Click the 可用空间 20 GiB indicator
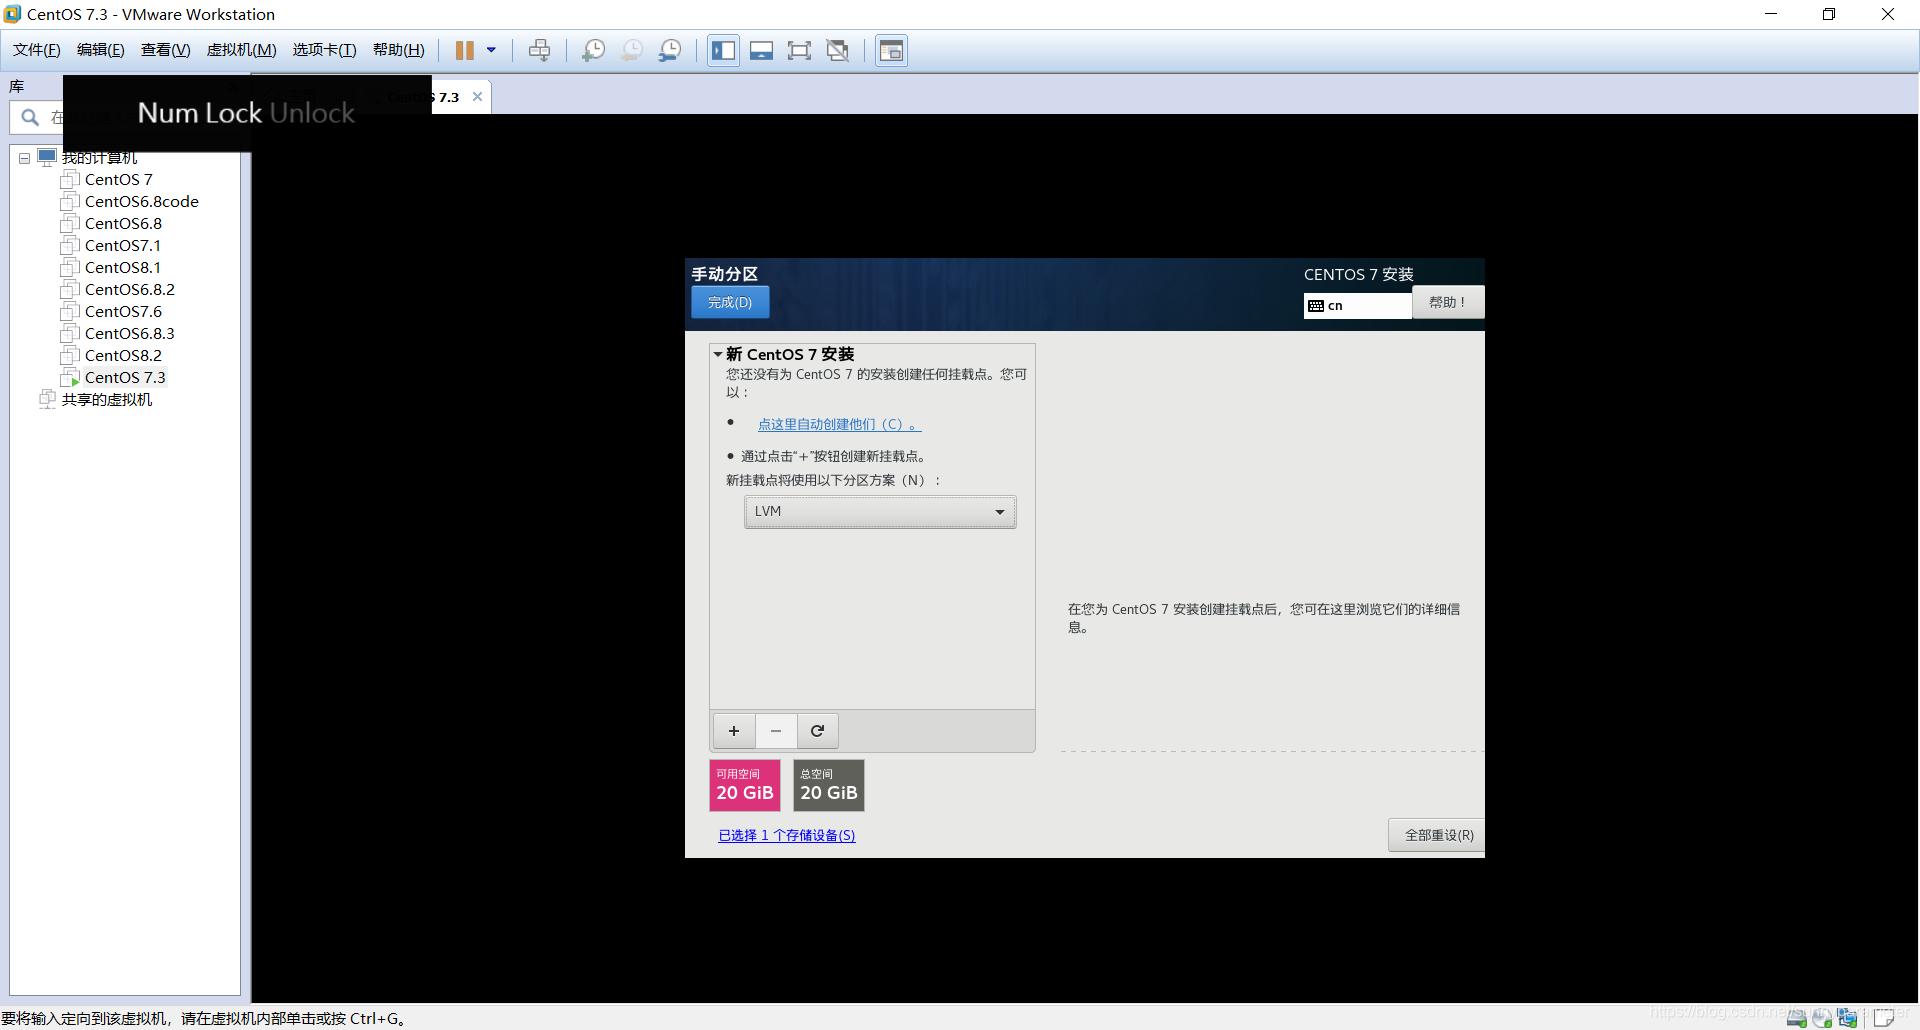The width and height of the screenshot is (1920, 1030). (x=745, y=786)
